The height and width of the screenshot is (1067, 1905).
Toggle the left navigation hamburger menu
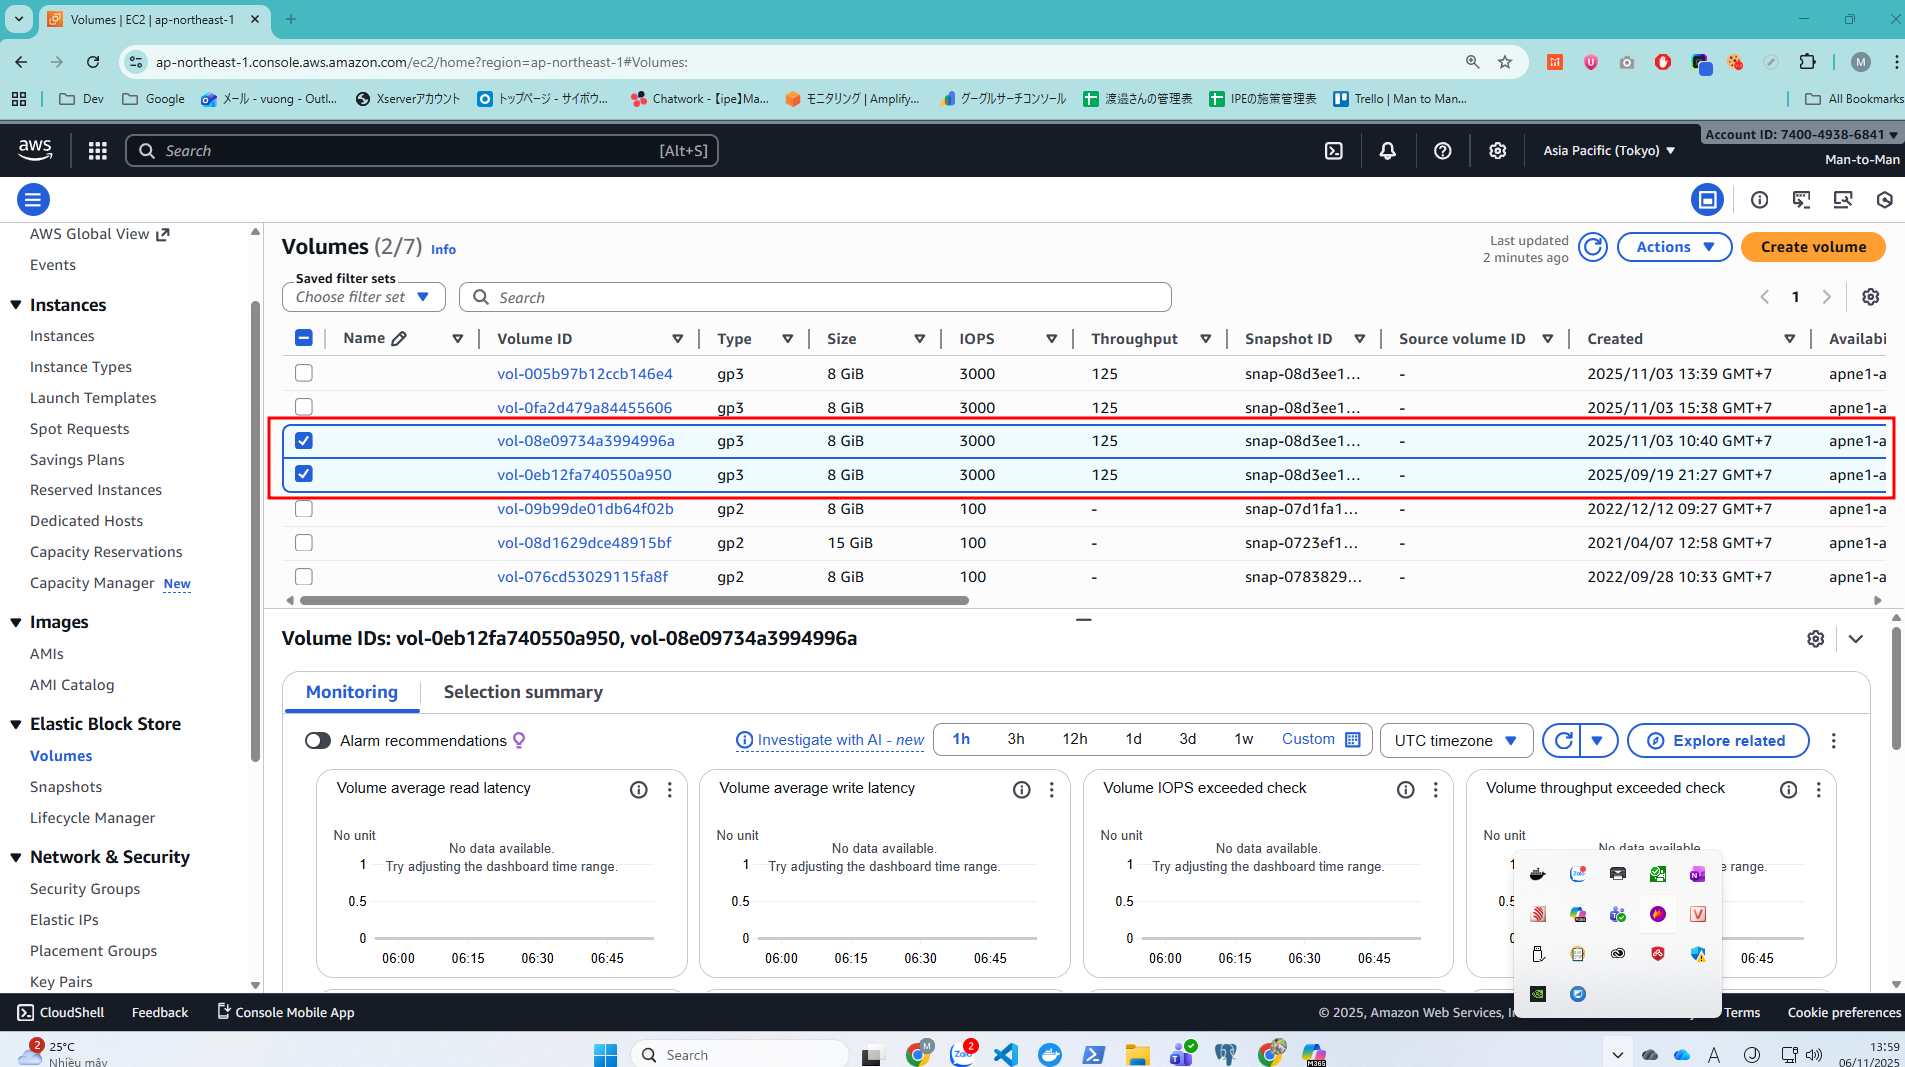[x=33, y=200]
